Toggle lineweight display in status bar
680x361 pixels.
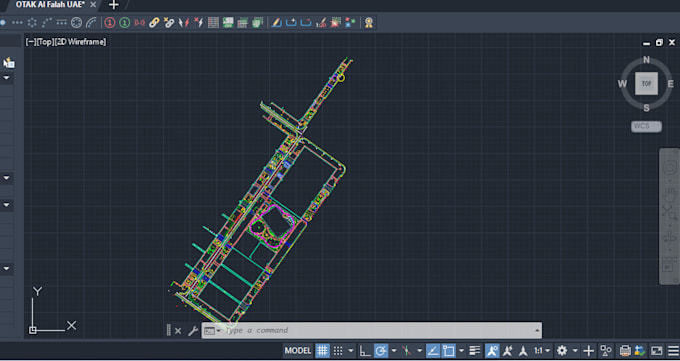[x=475, y=351]
